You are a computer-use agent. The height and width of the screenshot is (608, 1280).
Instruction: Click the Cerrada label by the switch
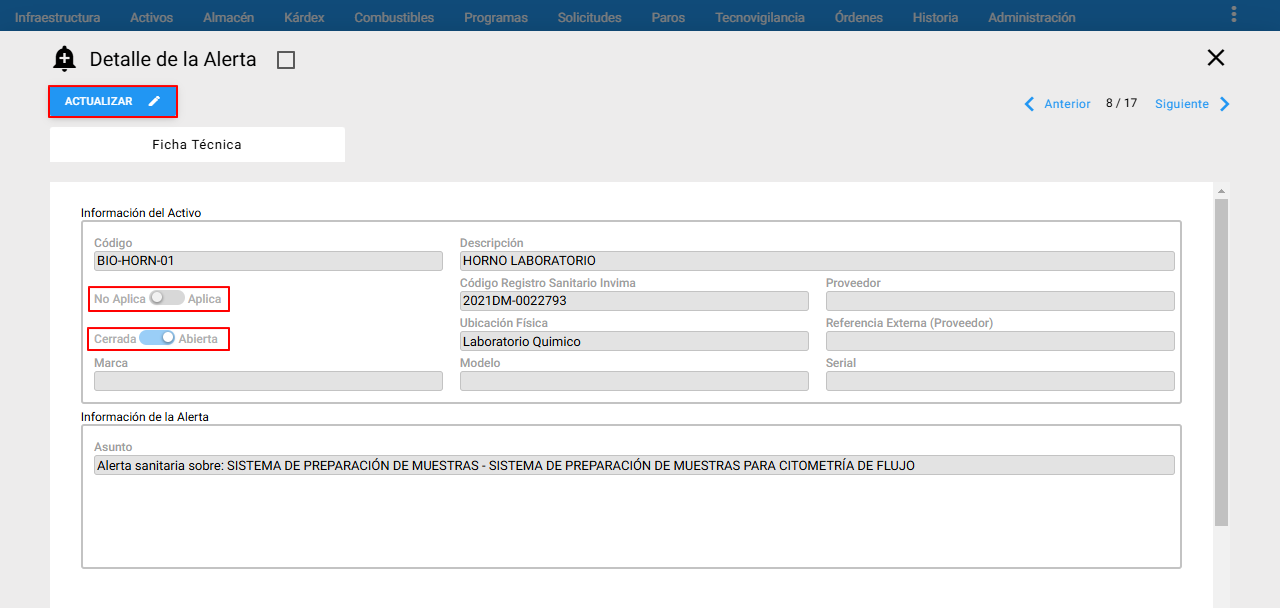click(x=115, y=339)
